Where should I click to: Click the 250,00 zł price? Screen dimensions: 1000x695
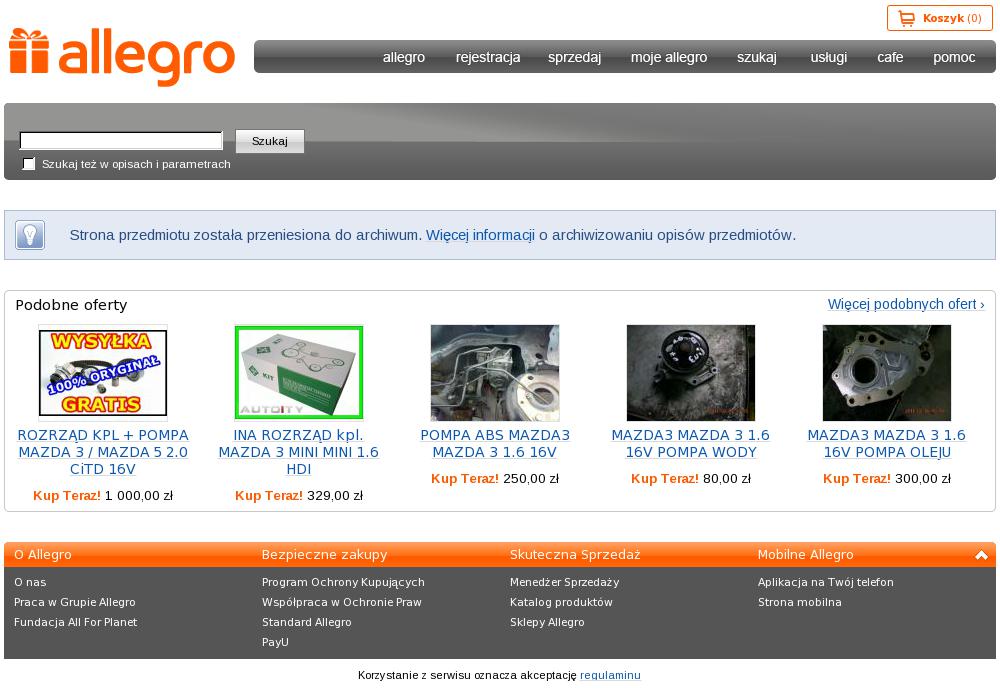[531, 479]
